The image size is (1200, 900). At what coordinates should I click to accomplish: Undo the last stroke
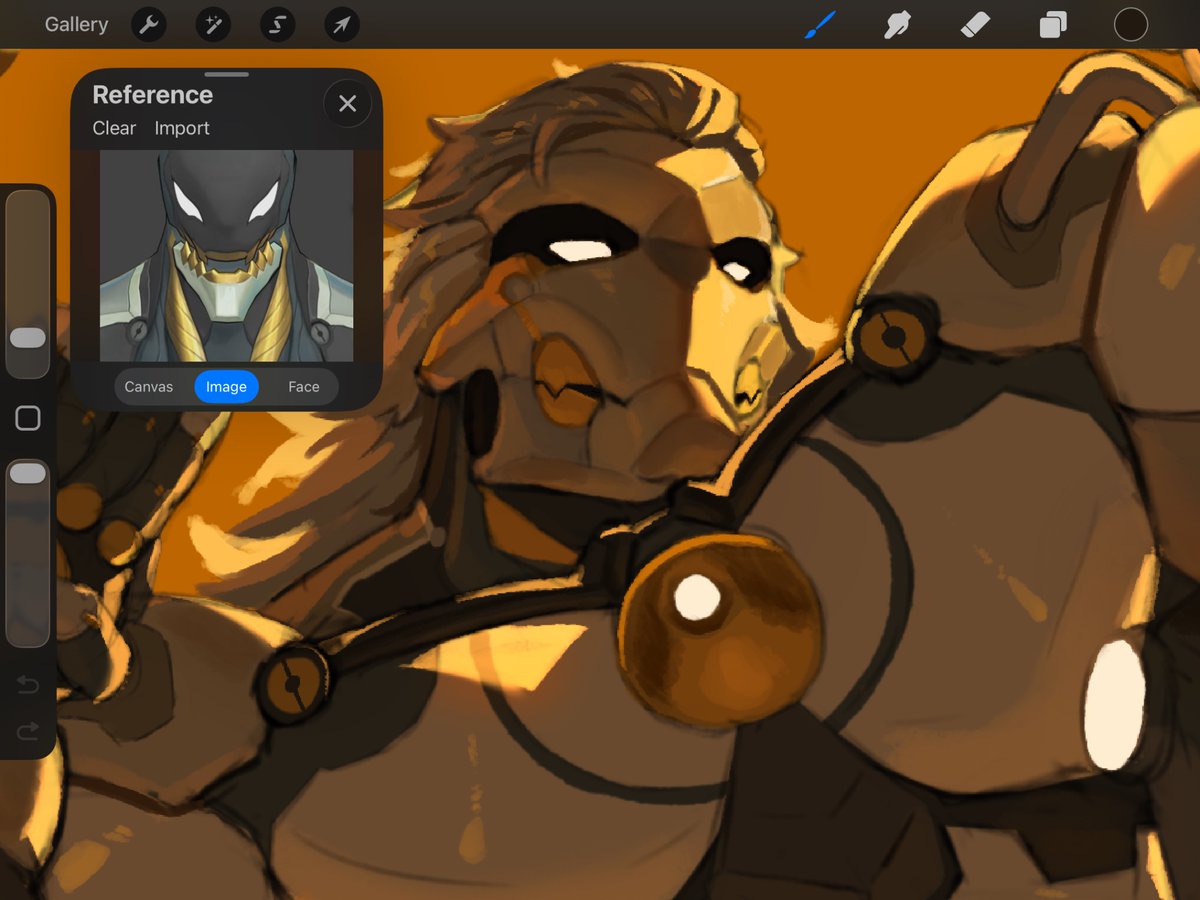(x=28, y=685)
